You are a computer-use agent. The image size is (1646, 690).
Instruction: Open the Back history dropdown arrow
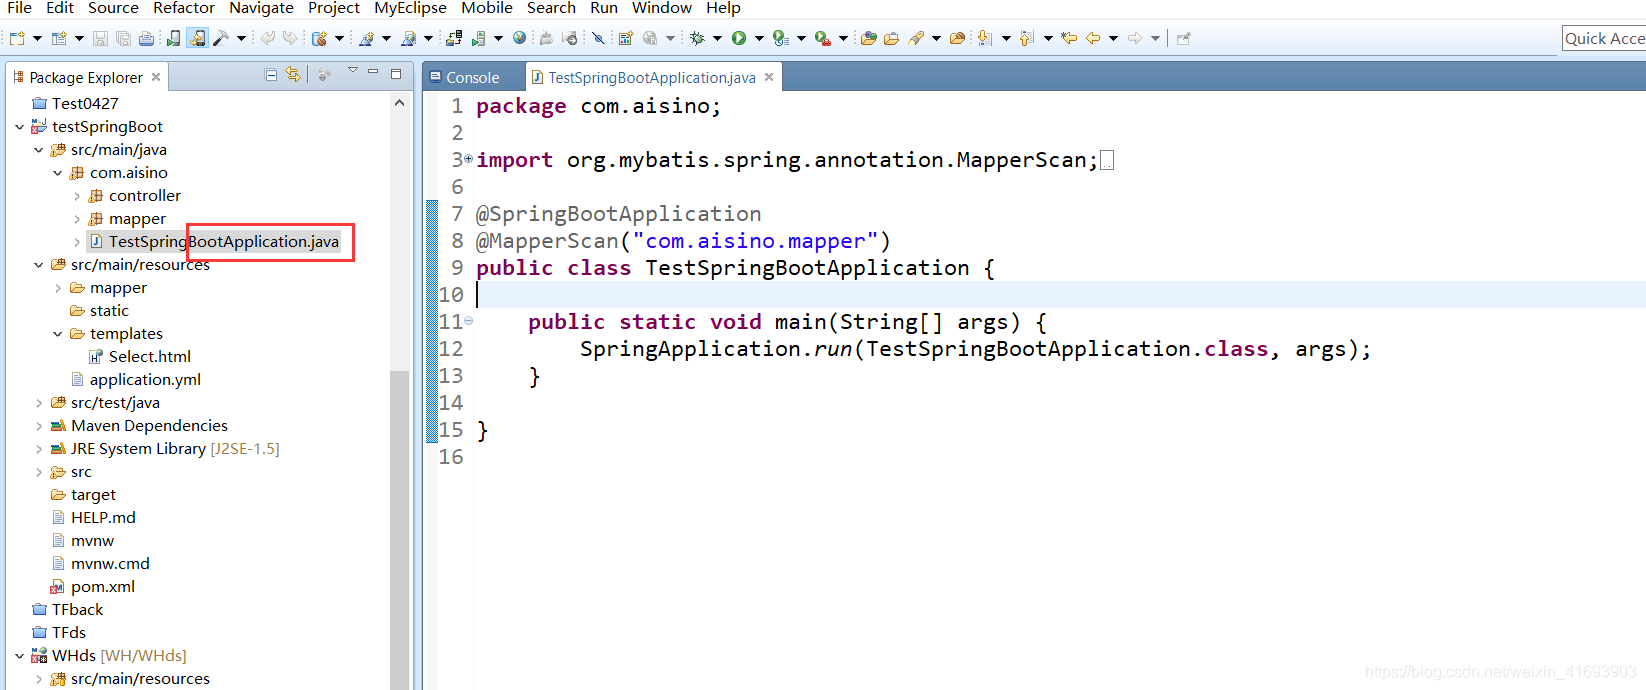pos(1113,38)
